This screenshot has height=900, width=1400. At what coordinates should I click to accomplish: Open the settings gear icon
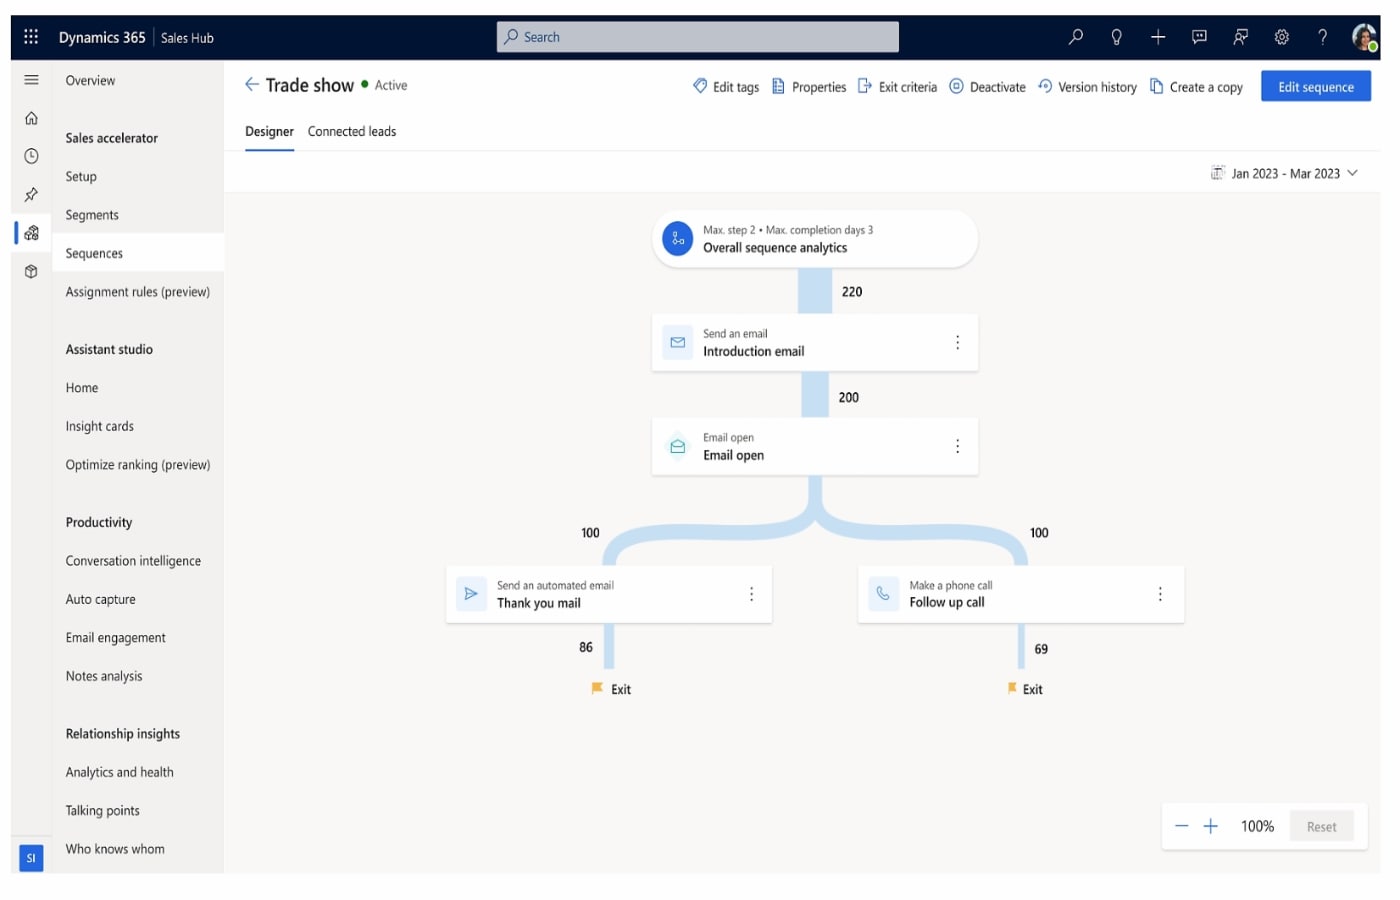click(x=1281, y=37)
